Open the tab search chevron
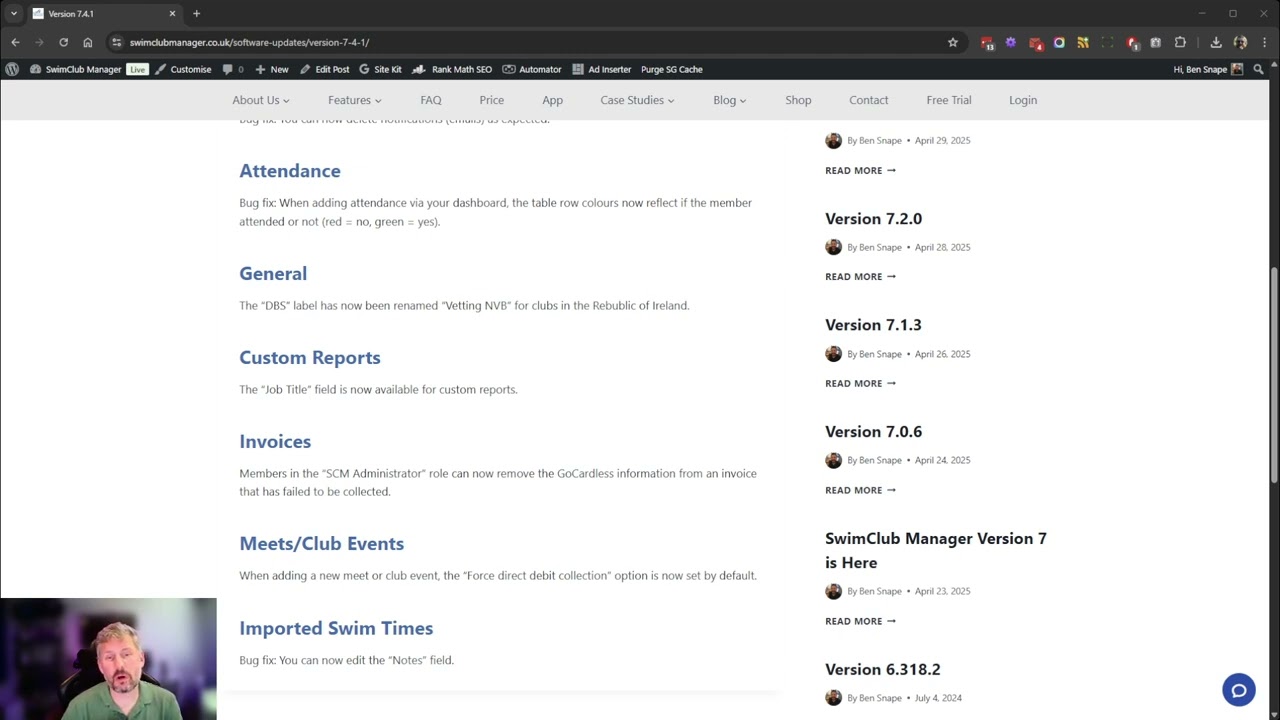 click(13, 13)
